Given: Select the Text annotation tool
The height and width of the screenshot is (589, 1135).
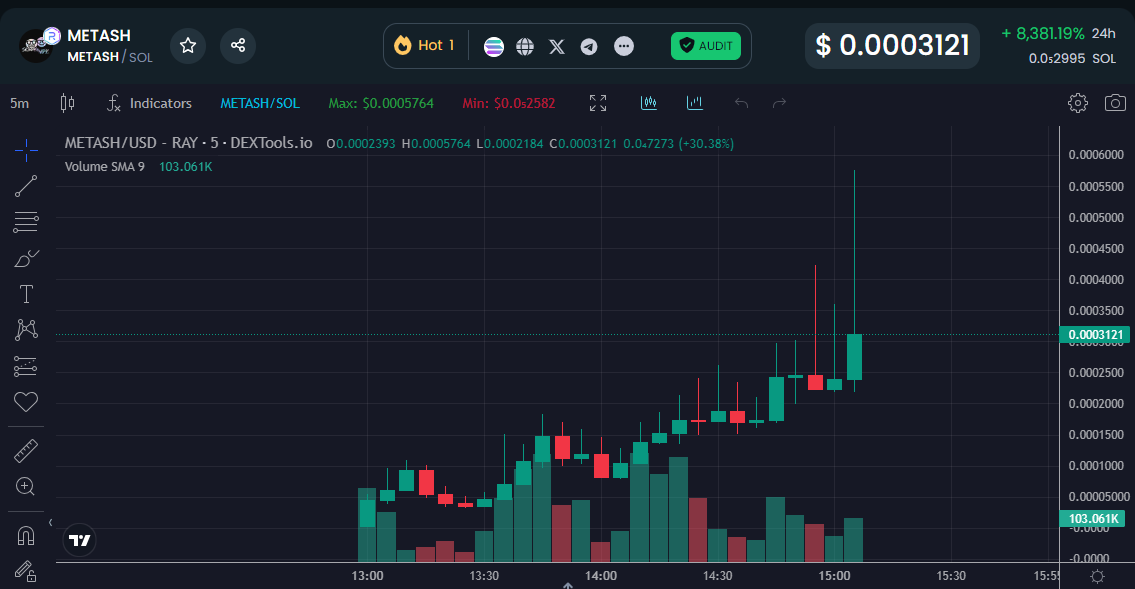Looking at the screenshot, I should [26, 294].
